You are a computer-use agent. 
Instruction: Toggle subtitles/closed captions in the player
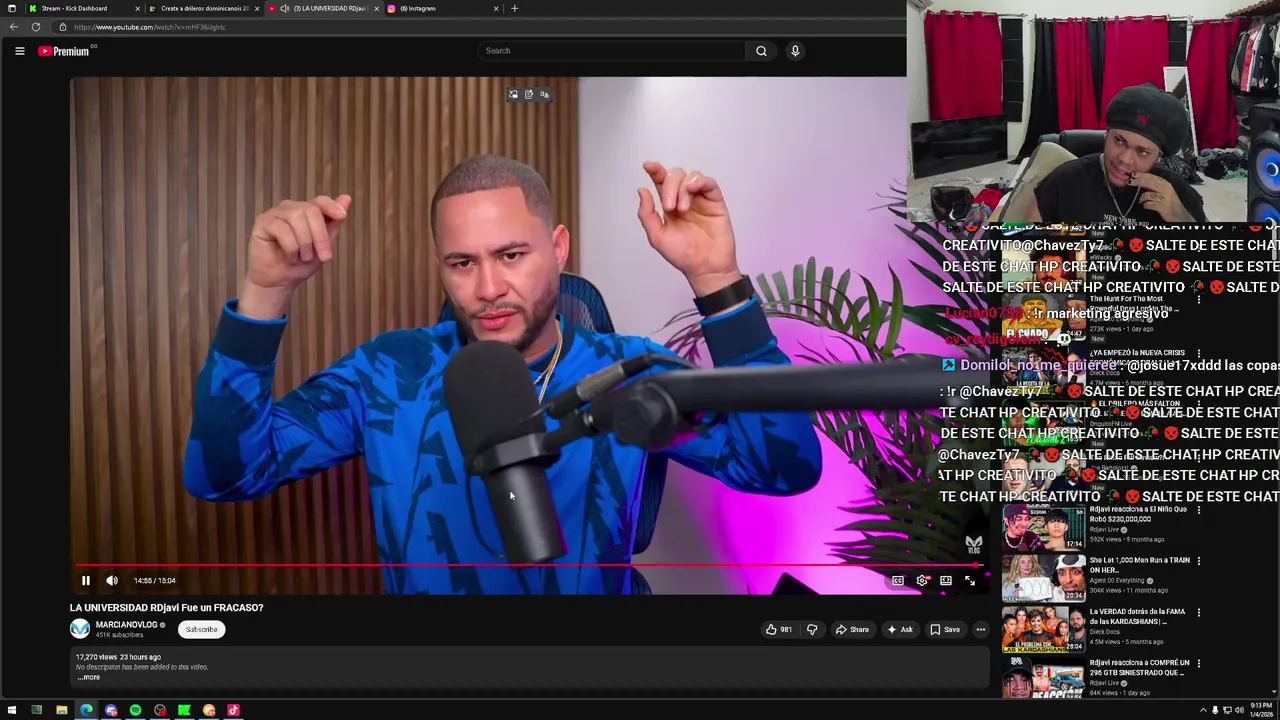coord(898,580)
